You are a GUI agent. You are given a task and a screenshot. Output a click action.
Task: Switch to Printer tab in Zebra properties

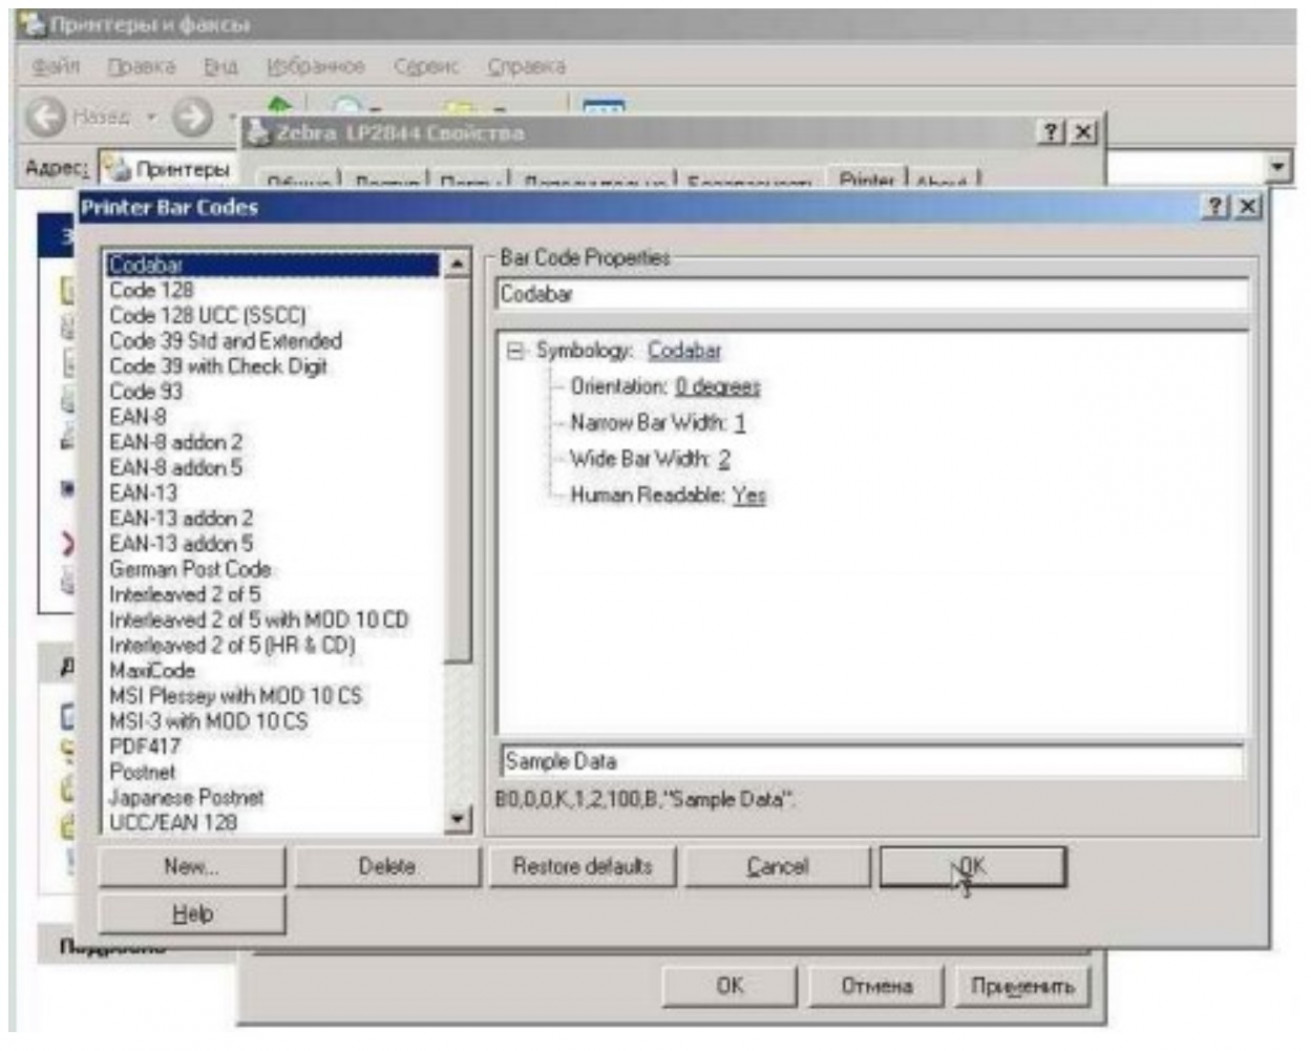coord(867,179)
